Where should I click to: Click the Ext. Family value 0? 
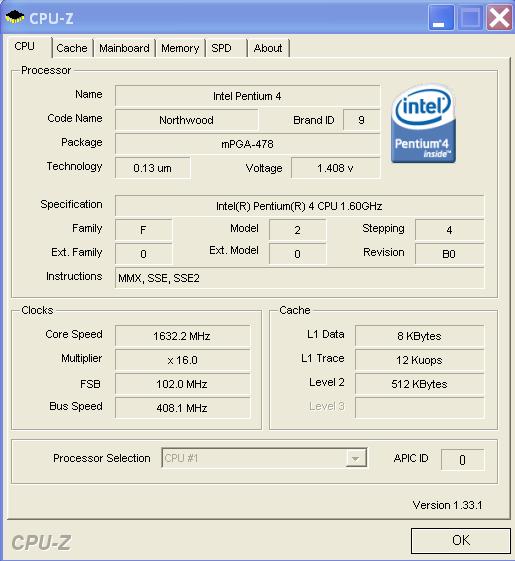[x=144, y=254]
